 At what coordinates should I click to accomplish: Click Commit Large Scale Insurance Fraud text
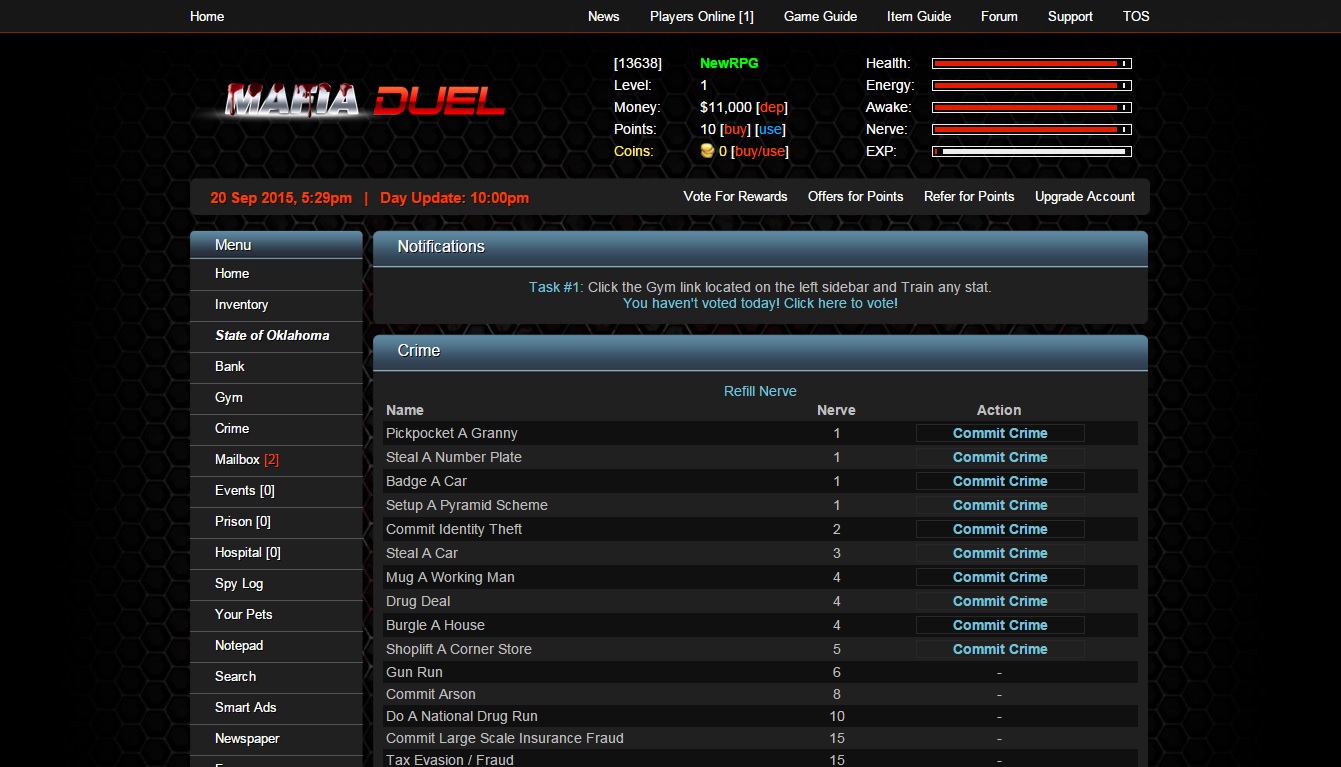pyautogui.click(x=505, y=738)
